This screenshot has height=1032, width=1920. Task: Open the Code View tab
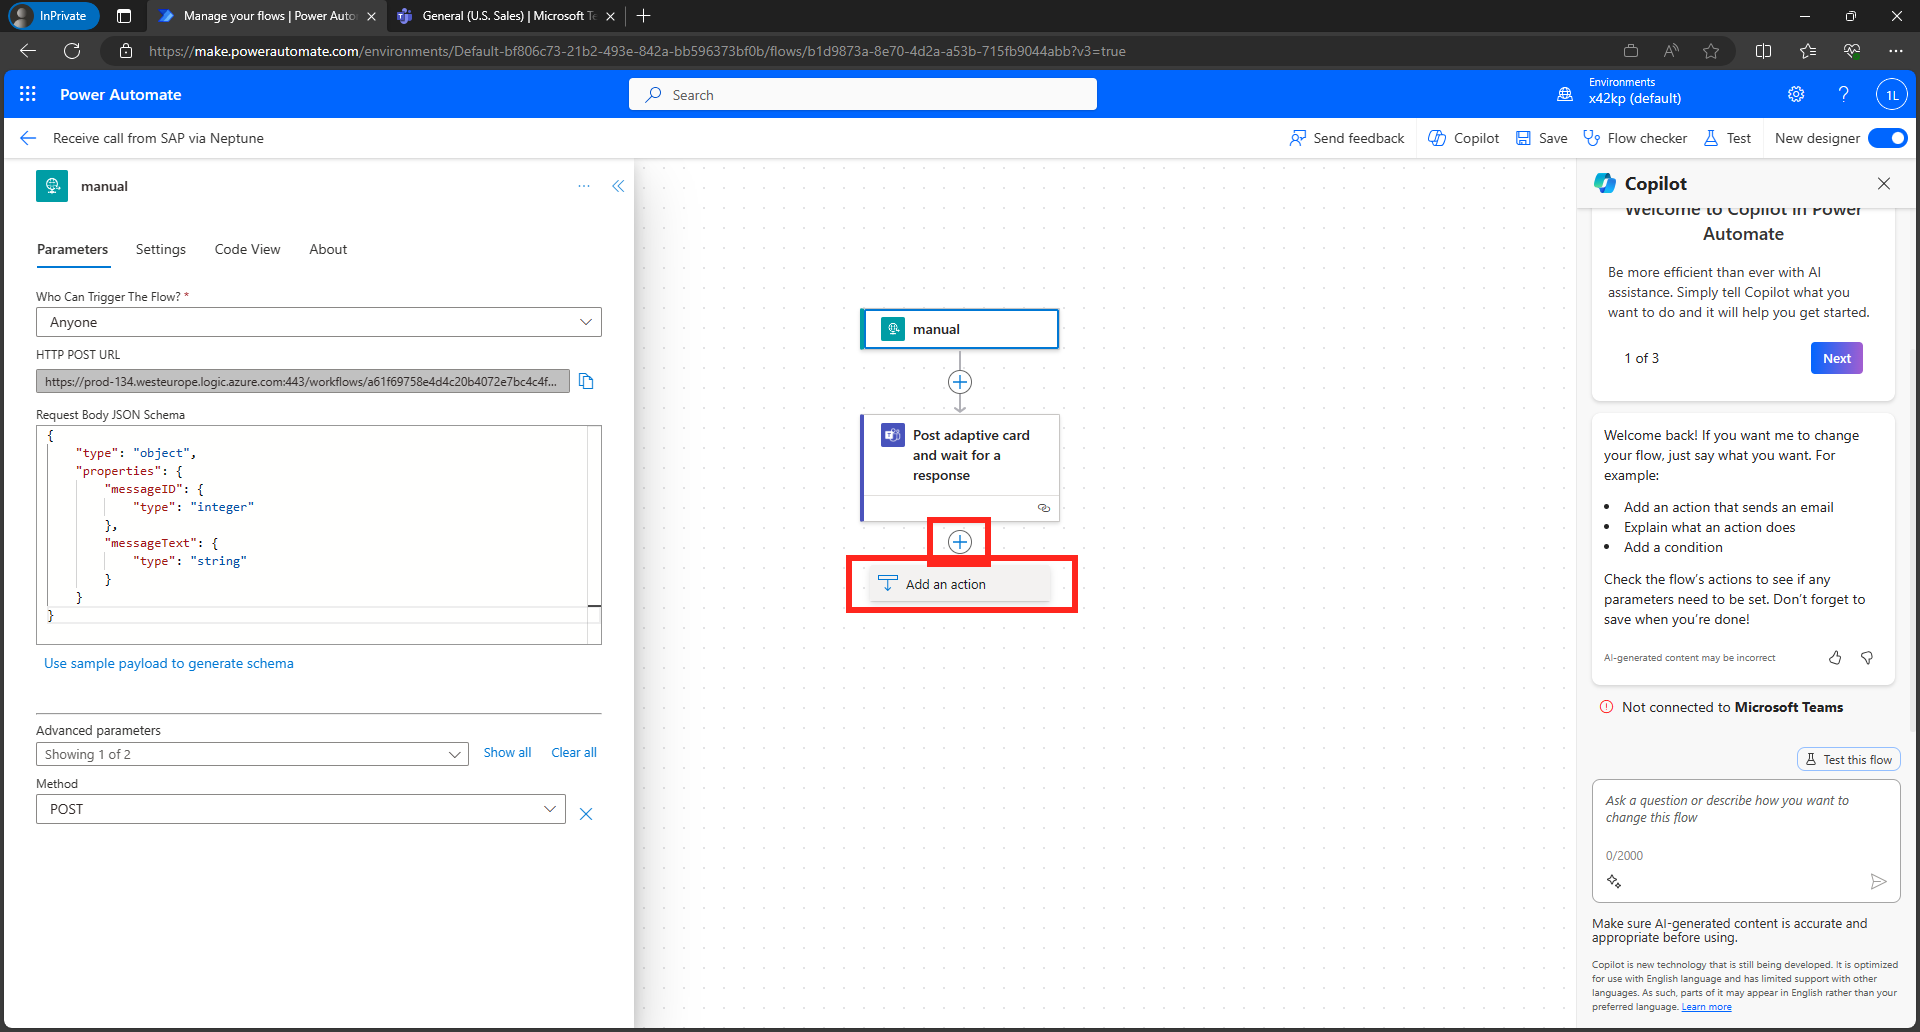coord(247,249)
